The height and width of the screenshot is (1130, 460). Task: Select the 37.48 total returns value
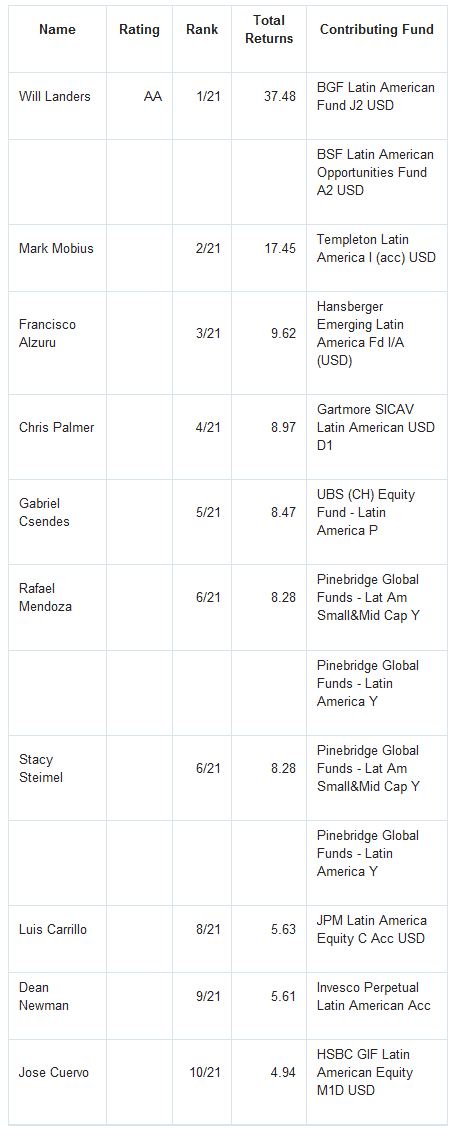tap(280, 97)
